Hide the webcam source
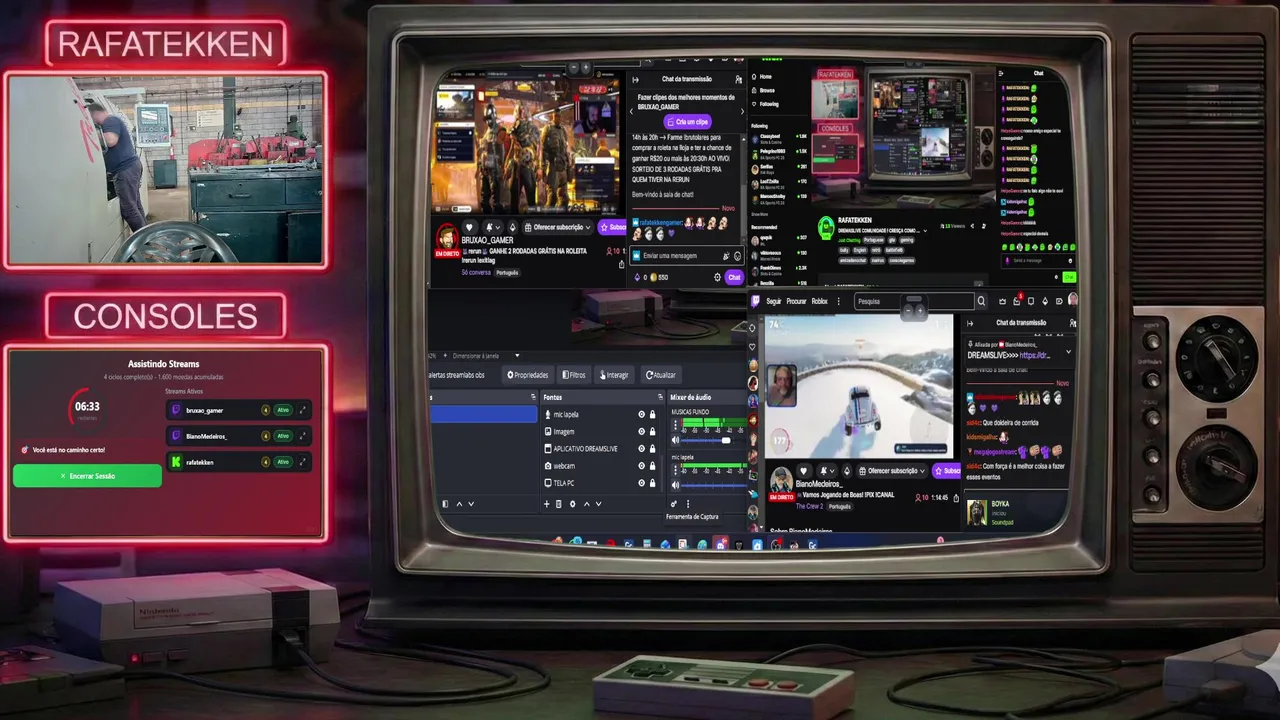Viewport: 1280px width, 720px height. point(642,466)
